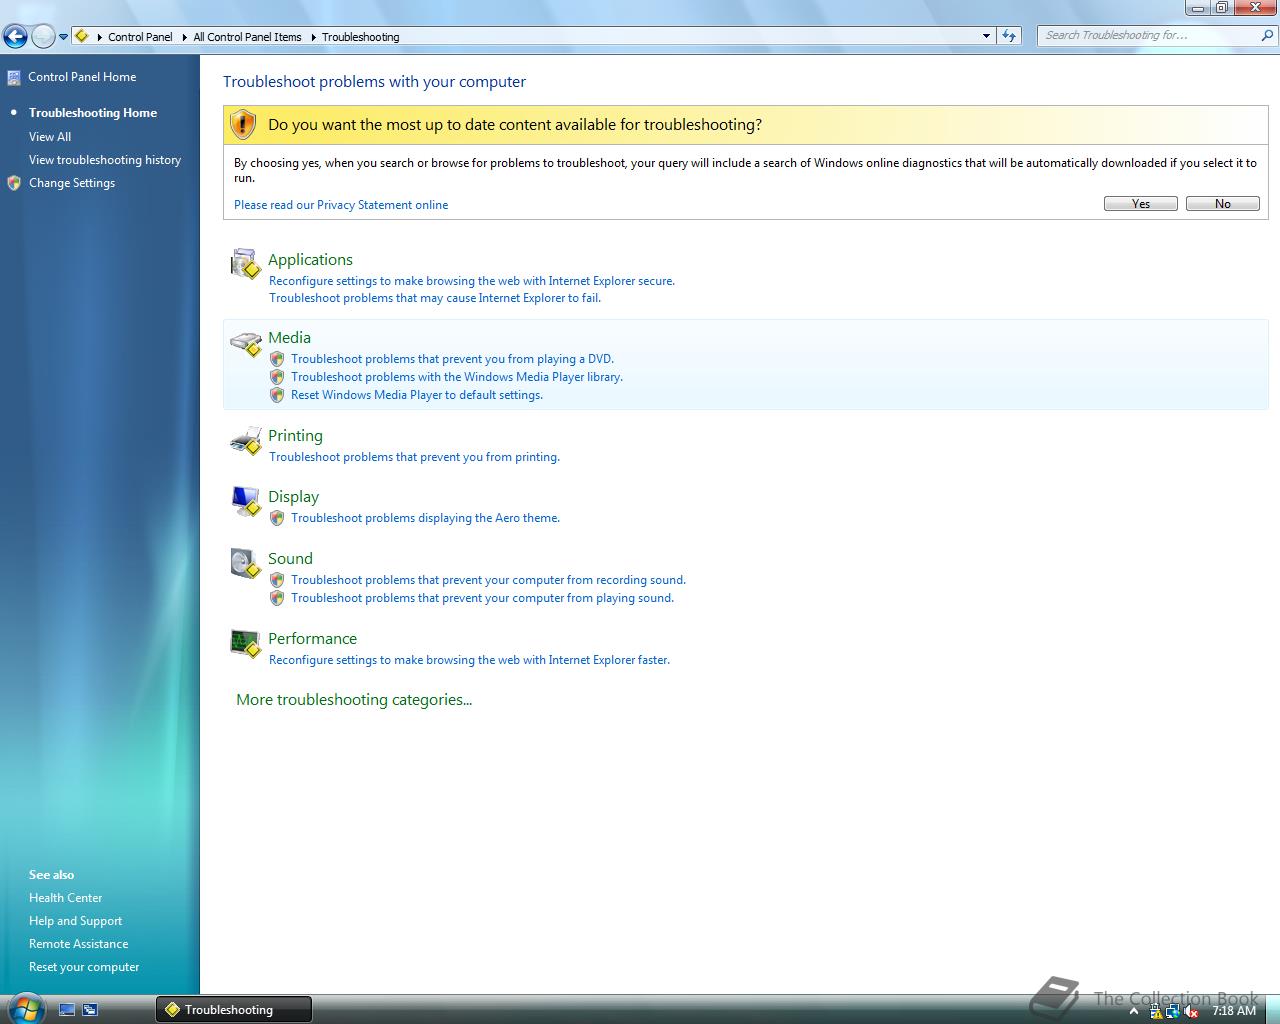This screenshot has width=1280, height=1024.
Task: Open Troubleshooting Home in sidebar
Action: click(x=93, y=113)
